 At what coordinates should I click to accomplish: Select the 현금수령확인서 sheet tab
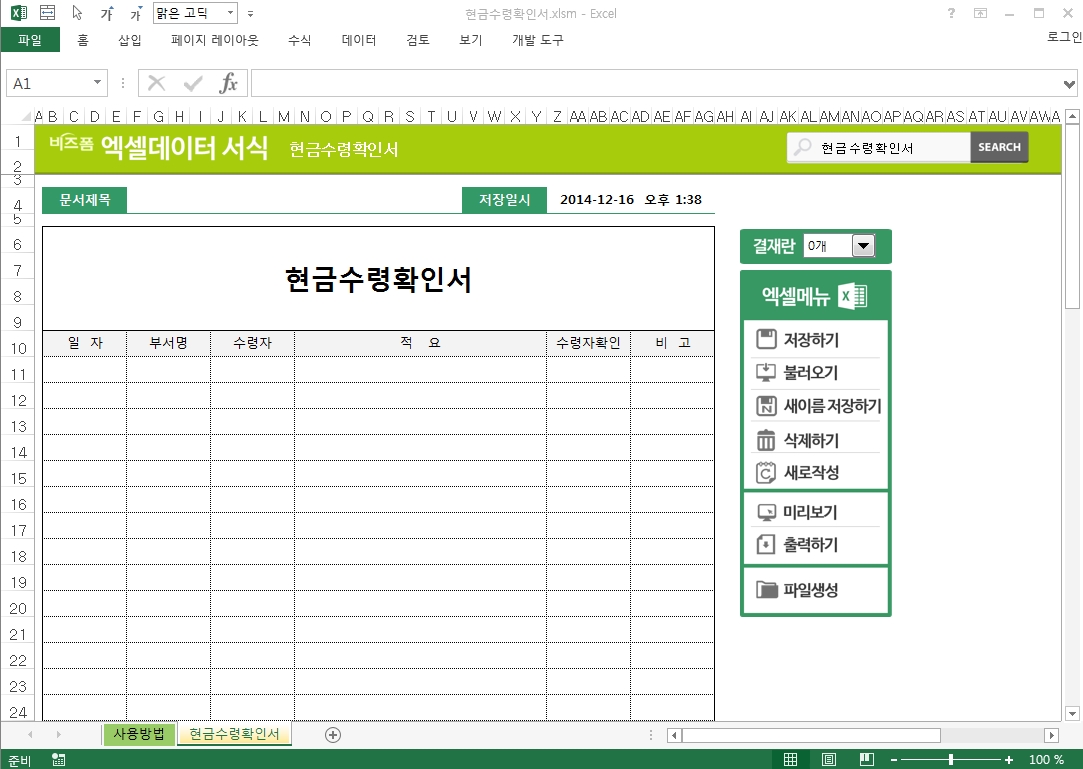tap(234, 734)
